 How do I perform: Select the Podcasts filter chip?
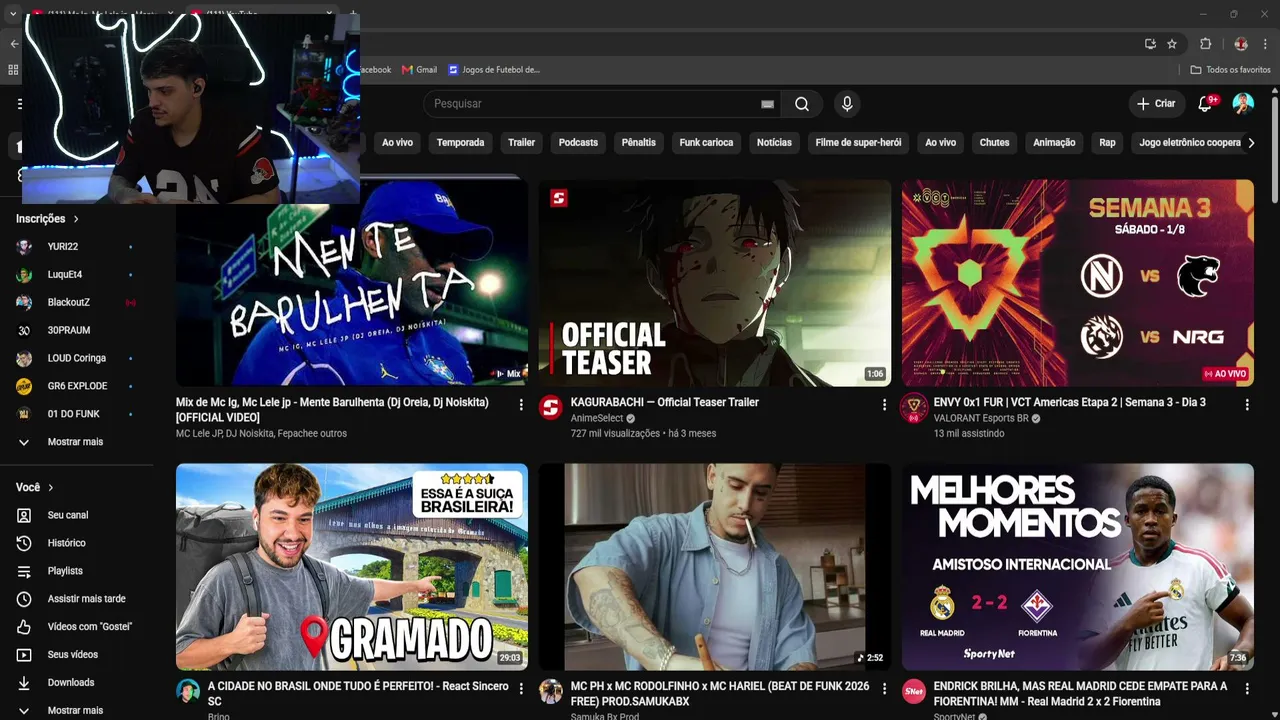click(x=578, y=143)
